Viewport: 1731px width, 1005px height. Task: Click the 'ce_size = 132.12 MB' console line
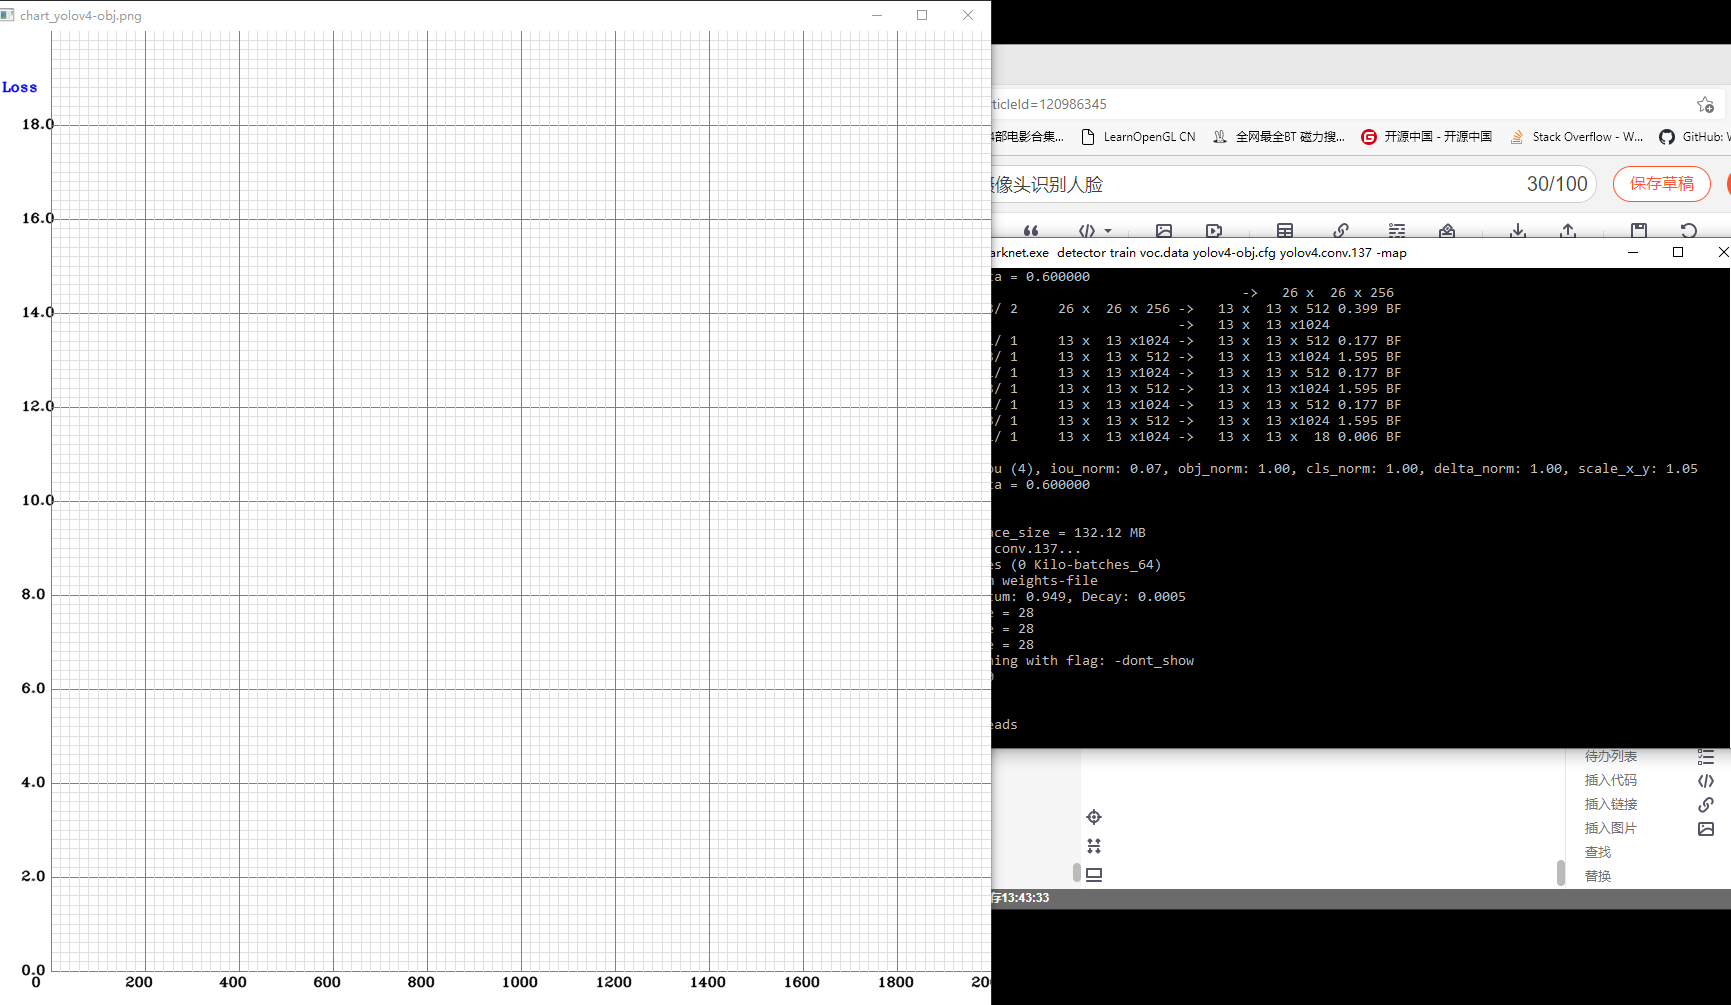point(1069,533)
